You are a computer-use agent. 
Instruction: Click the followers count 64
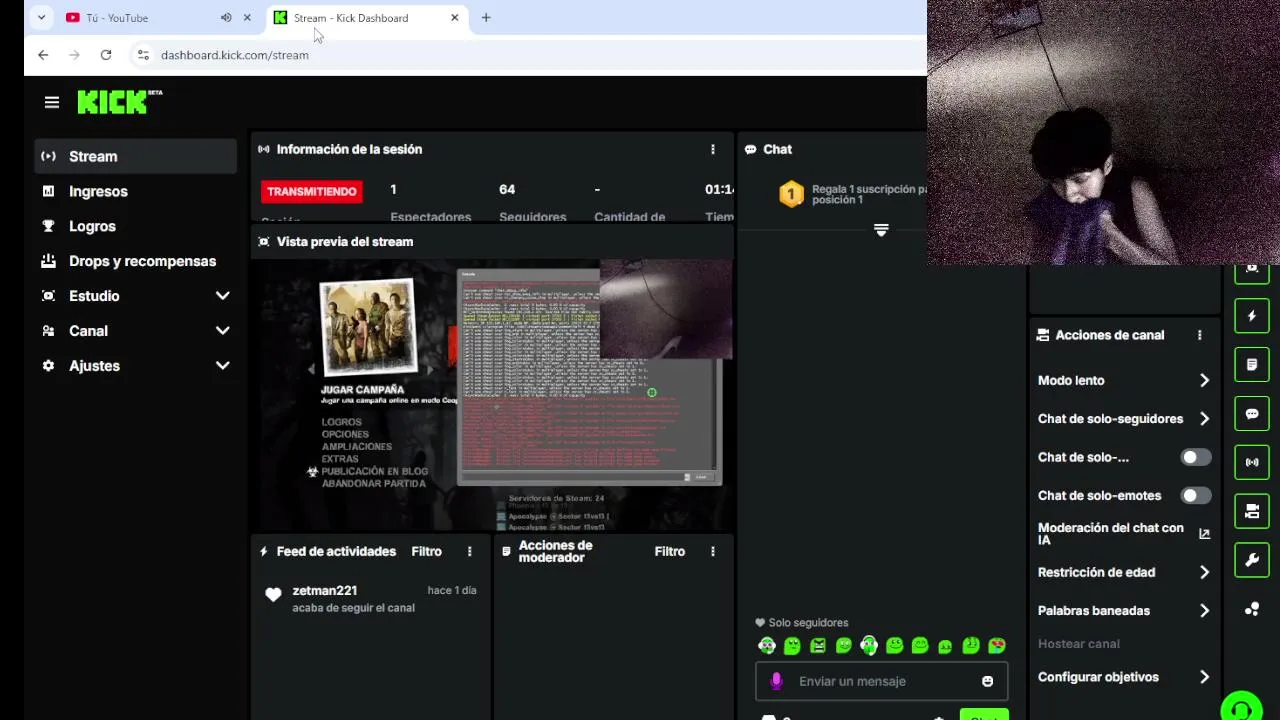(x=507, y=189)
